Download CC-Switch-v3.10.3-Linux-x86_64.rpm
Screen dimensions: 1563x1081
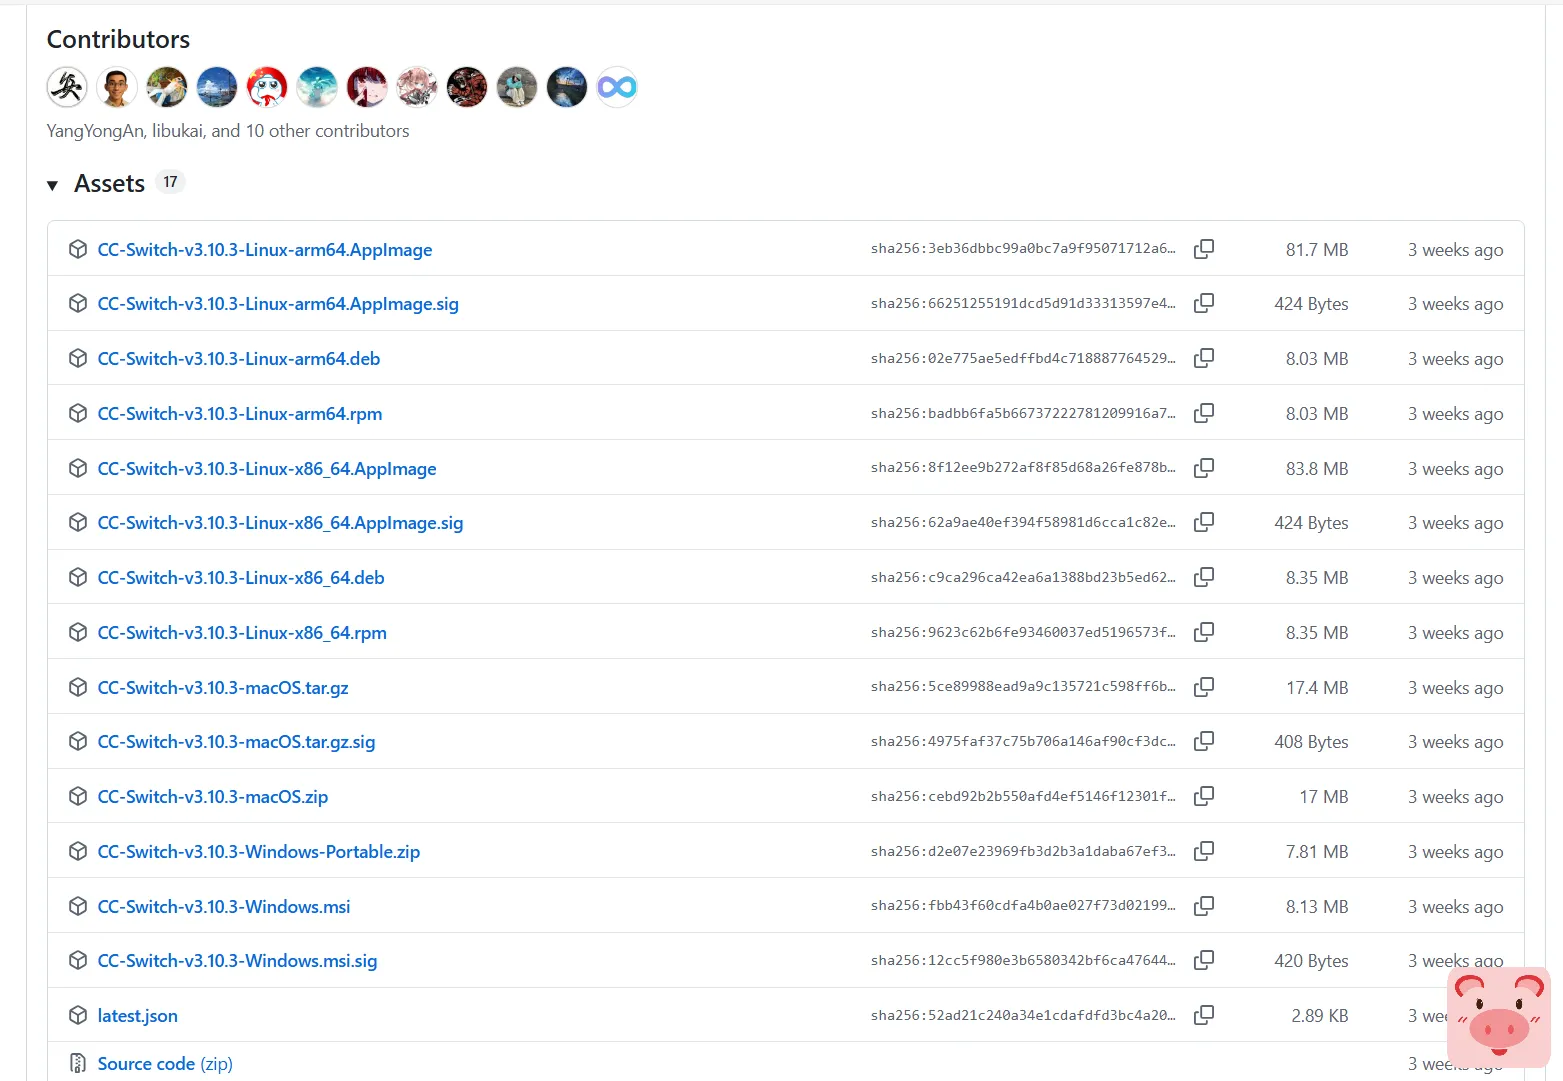tap(242, 633)
